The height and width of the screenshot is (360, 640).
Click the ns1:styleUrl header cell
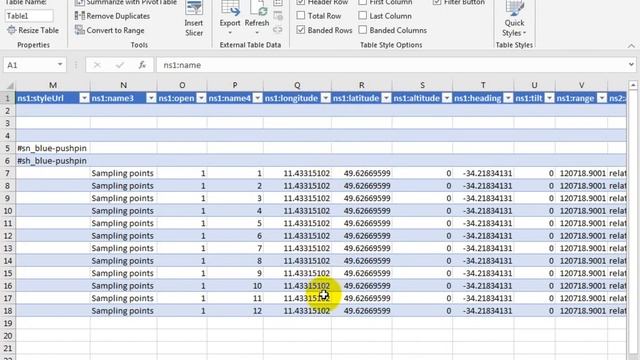53,98
